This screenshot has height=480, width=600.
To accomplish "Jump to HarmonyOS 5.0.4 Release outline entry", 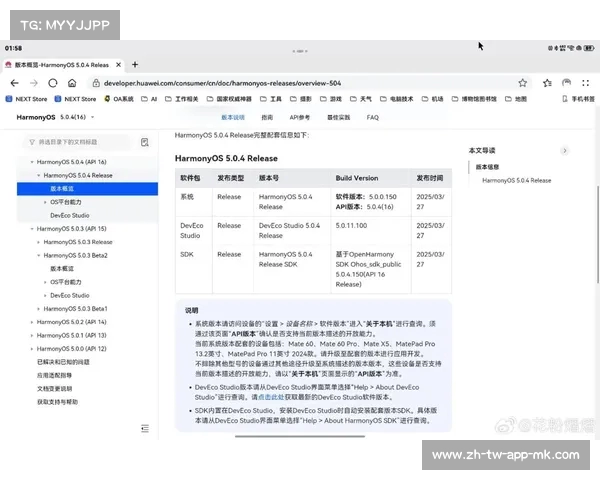I will click(517, 181).
